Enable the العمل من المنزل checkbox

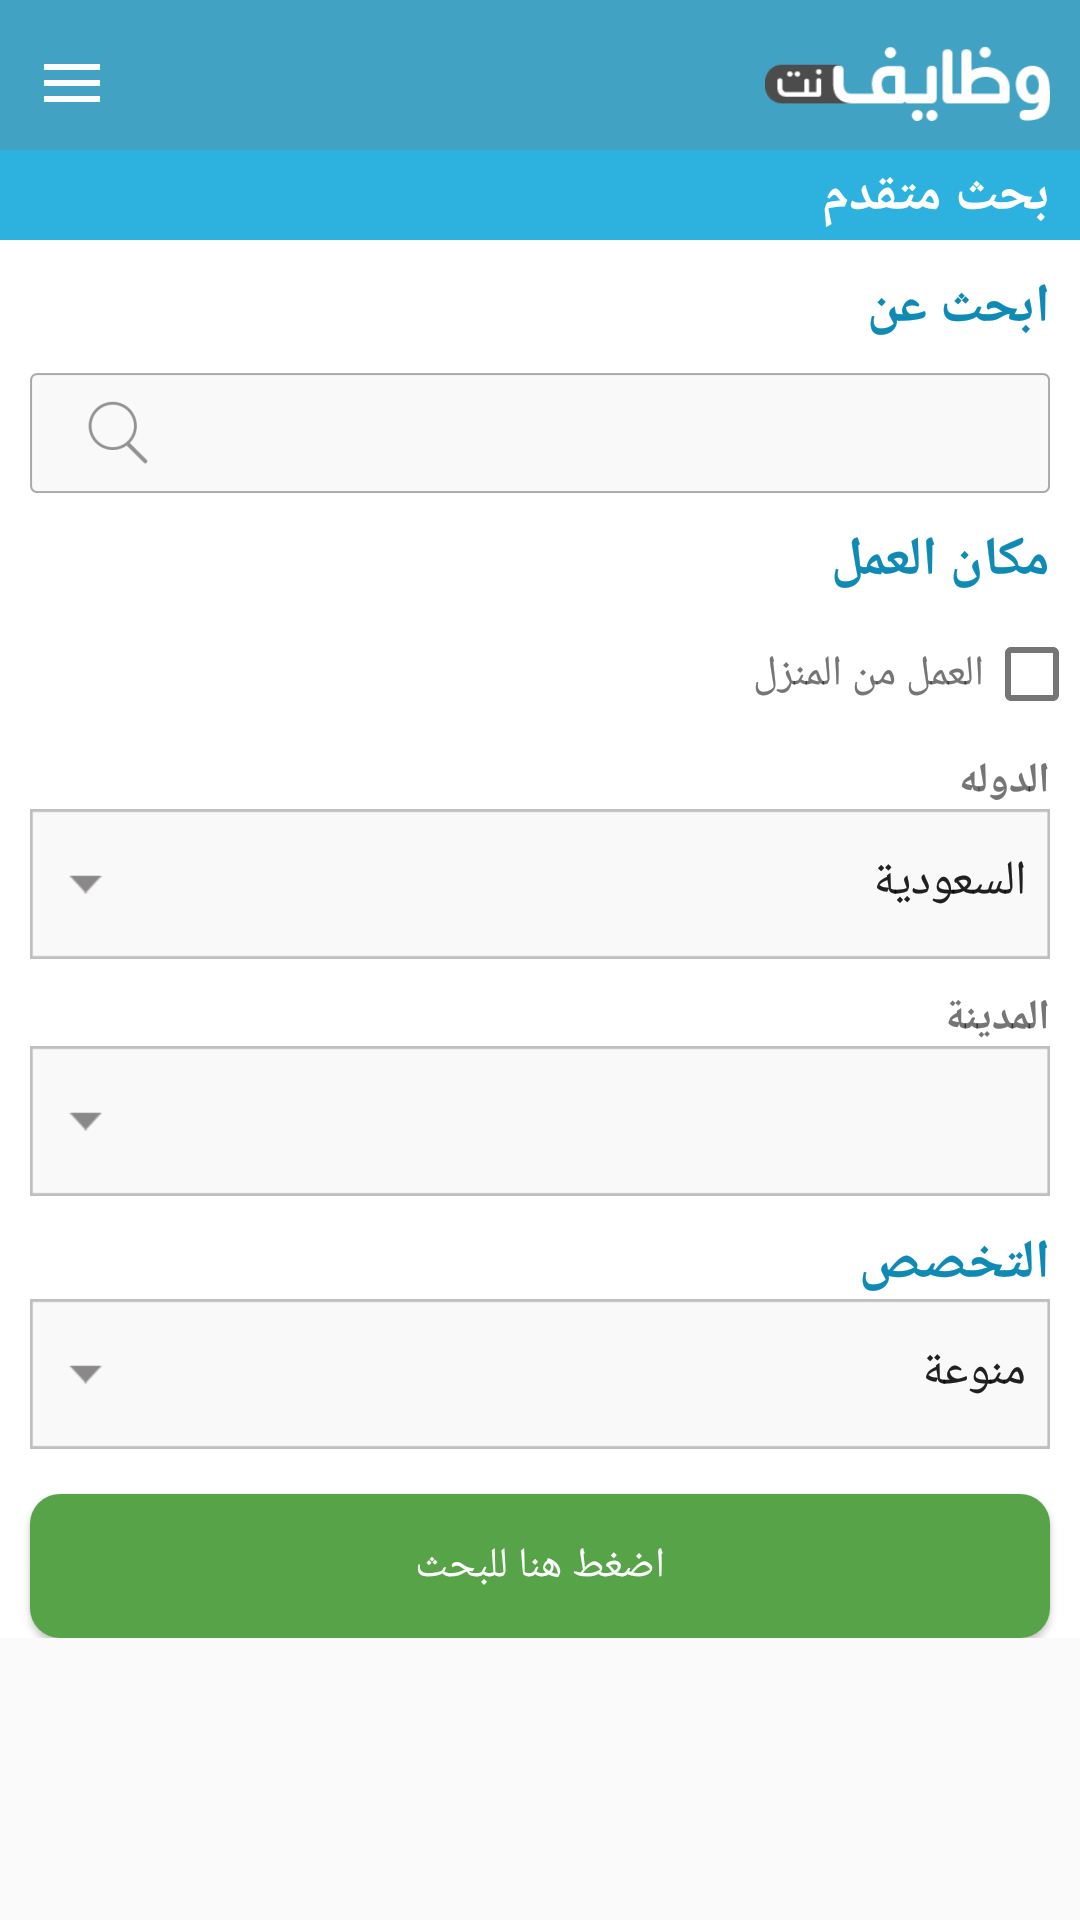tap(1031, 673)
